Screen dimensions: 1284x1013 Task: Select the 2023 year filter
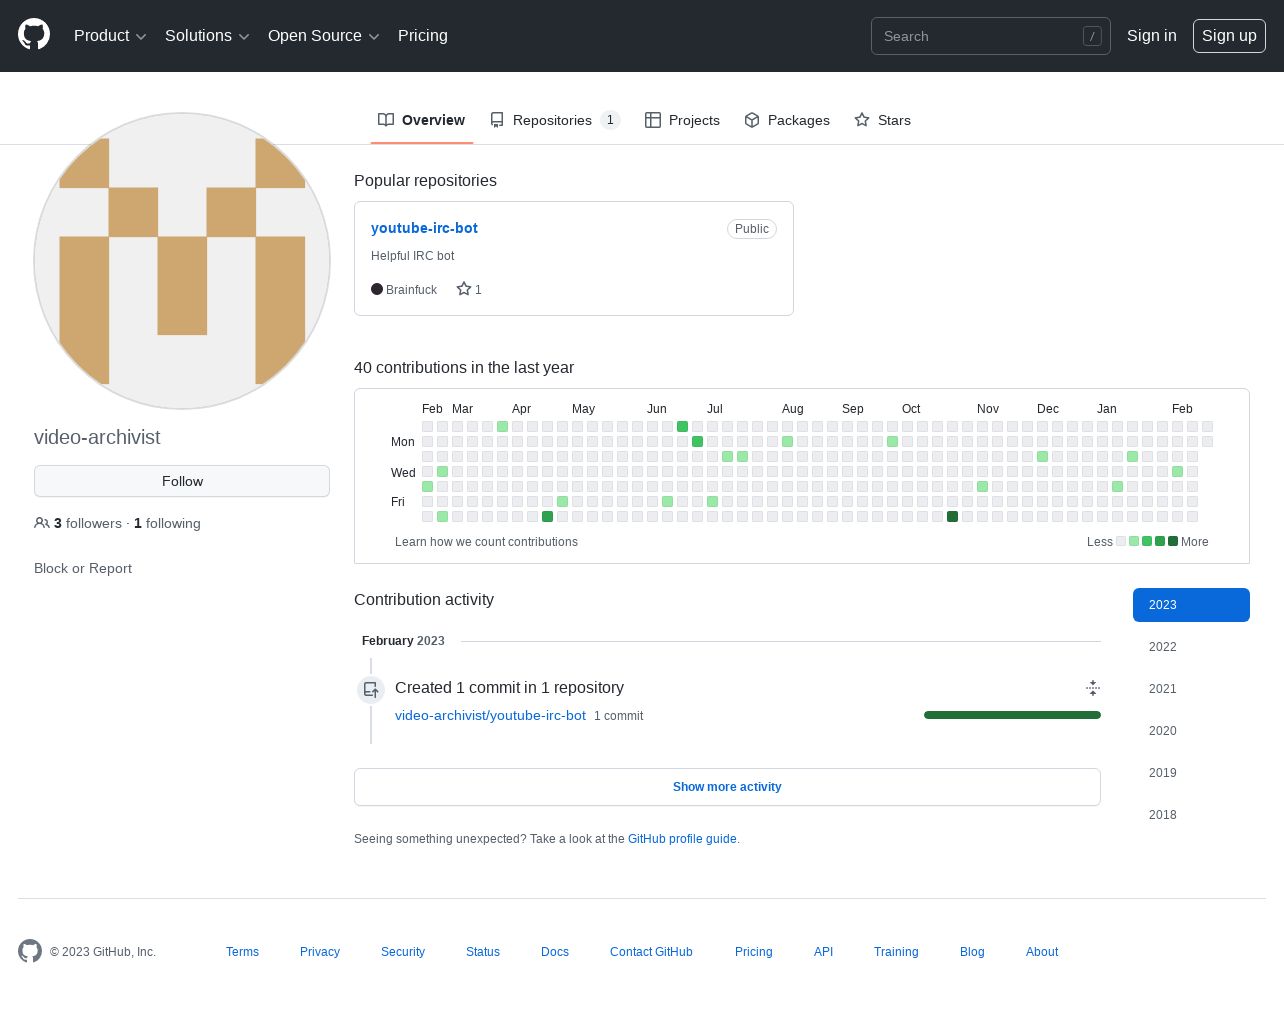[x=1191, y=605]
